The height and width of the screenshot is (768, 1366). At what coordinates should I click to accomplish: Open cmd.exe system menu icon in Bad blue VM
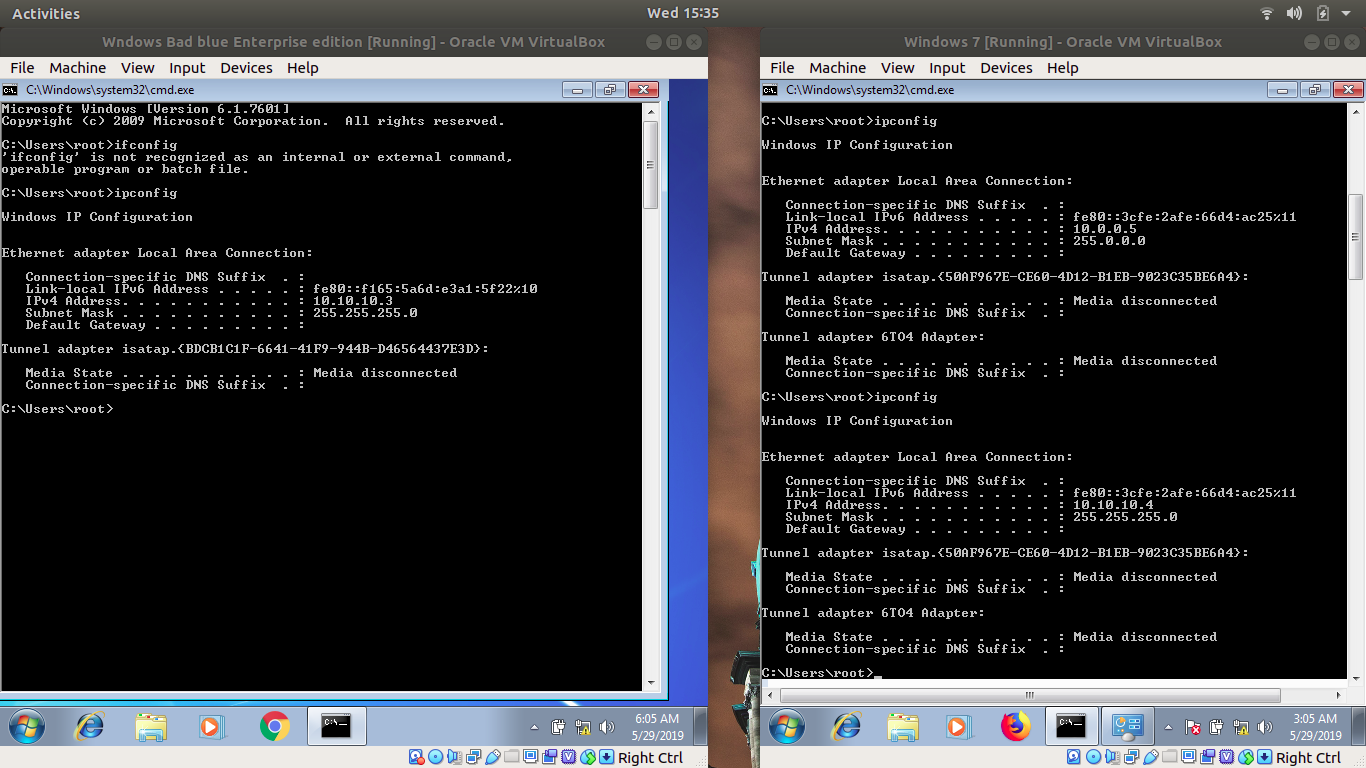10,89
